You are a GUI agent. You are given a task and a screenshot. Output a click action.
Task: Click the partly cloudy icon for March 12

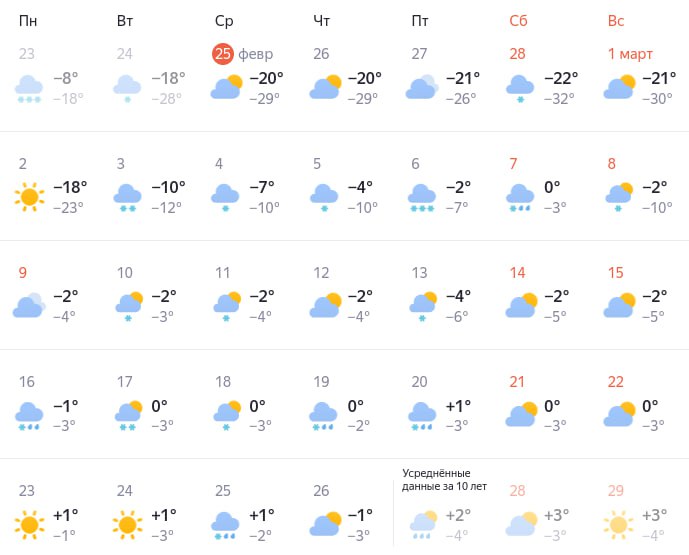coord(324,305)
